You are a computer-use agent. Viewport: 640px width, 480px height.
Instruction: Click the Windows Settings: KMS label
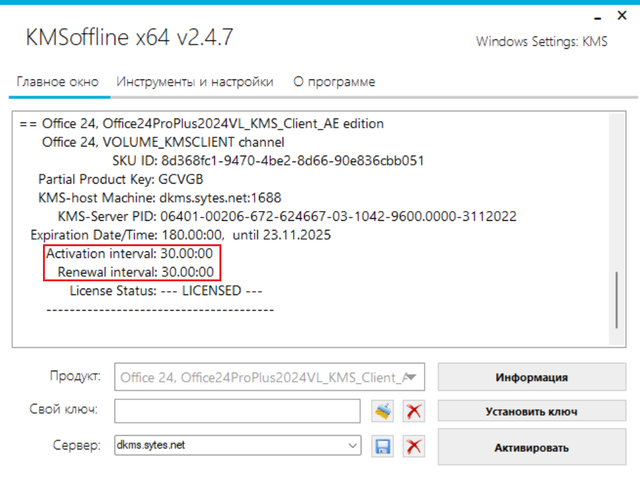pos(542,42)
